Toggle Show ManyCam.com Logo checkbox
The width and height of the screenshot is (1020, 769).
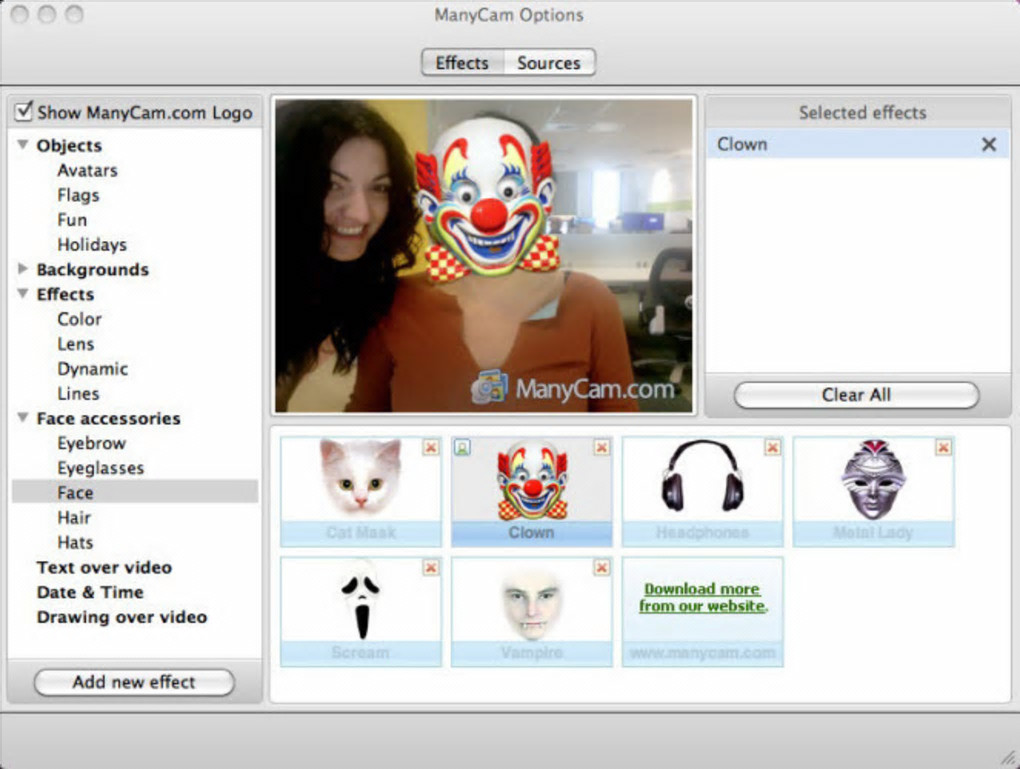click(x=23, y=111)
